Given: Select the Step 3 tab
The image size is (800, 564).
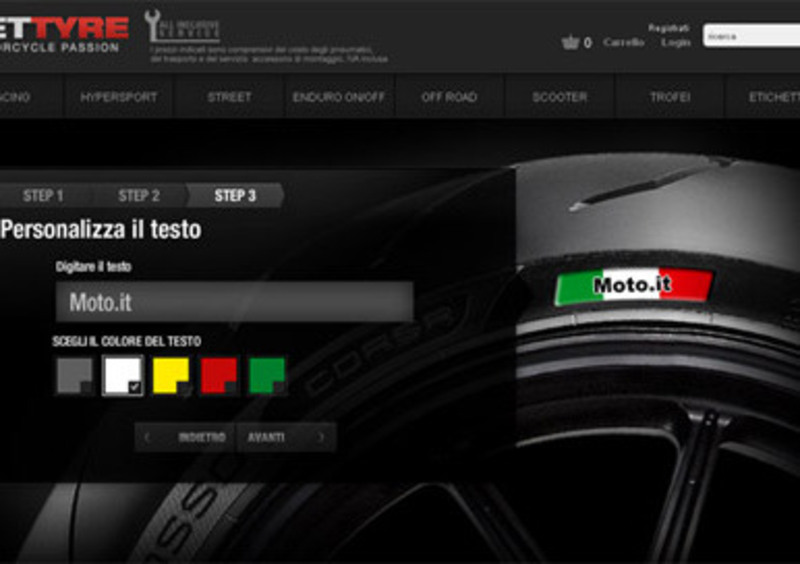Looking at the screenshot, I should [x=235, y=195].
